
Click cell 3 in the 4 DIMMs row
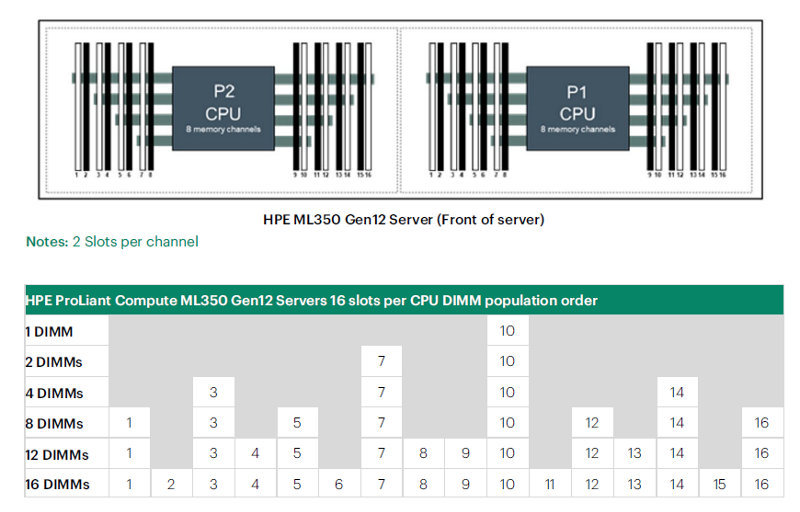click(213, 392)
